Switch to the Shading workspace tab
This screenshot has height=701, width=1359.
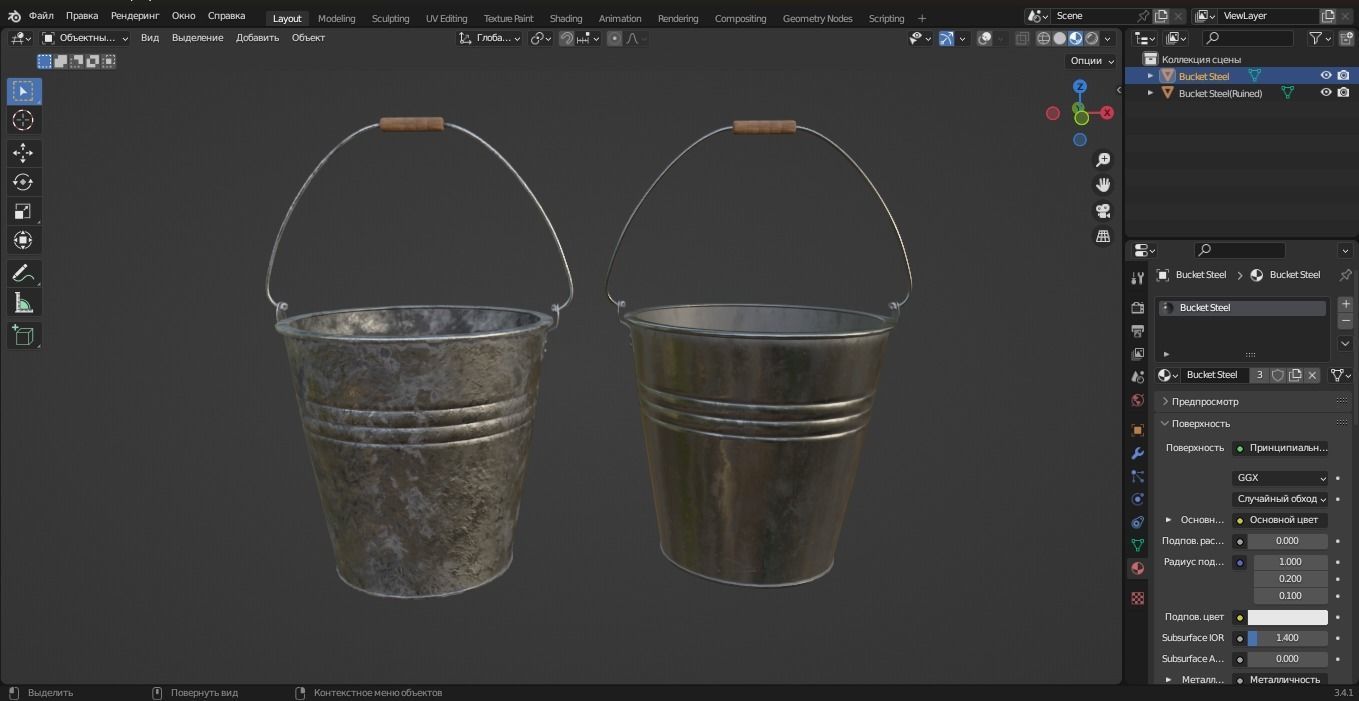(566, 18)
